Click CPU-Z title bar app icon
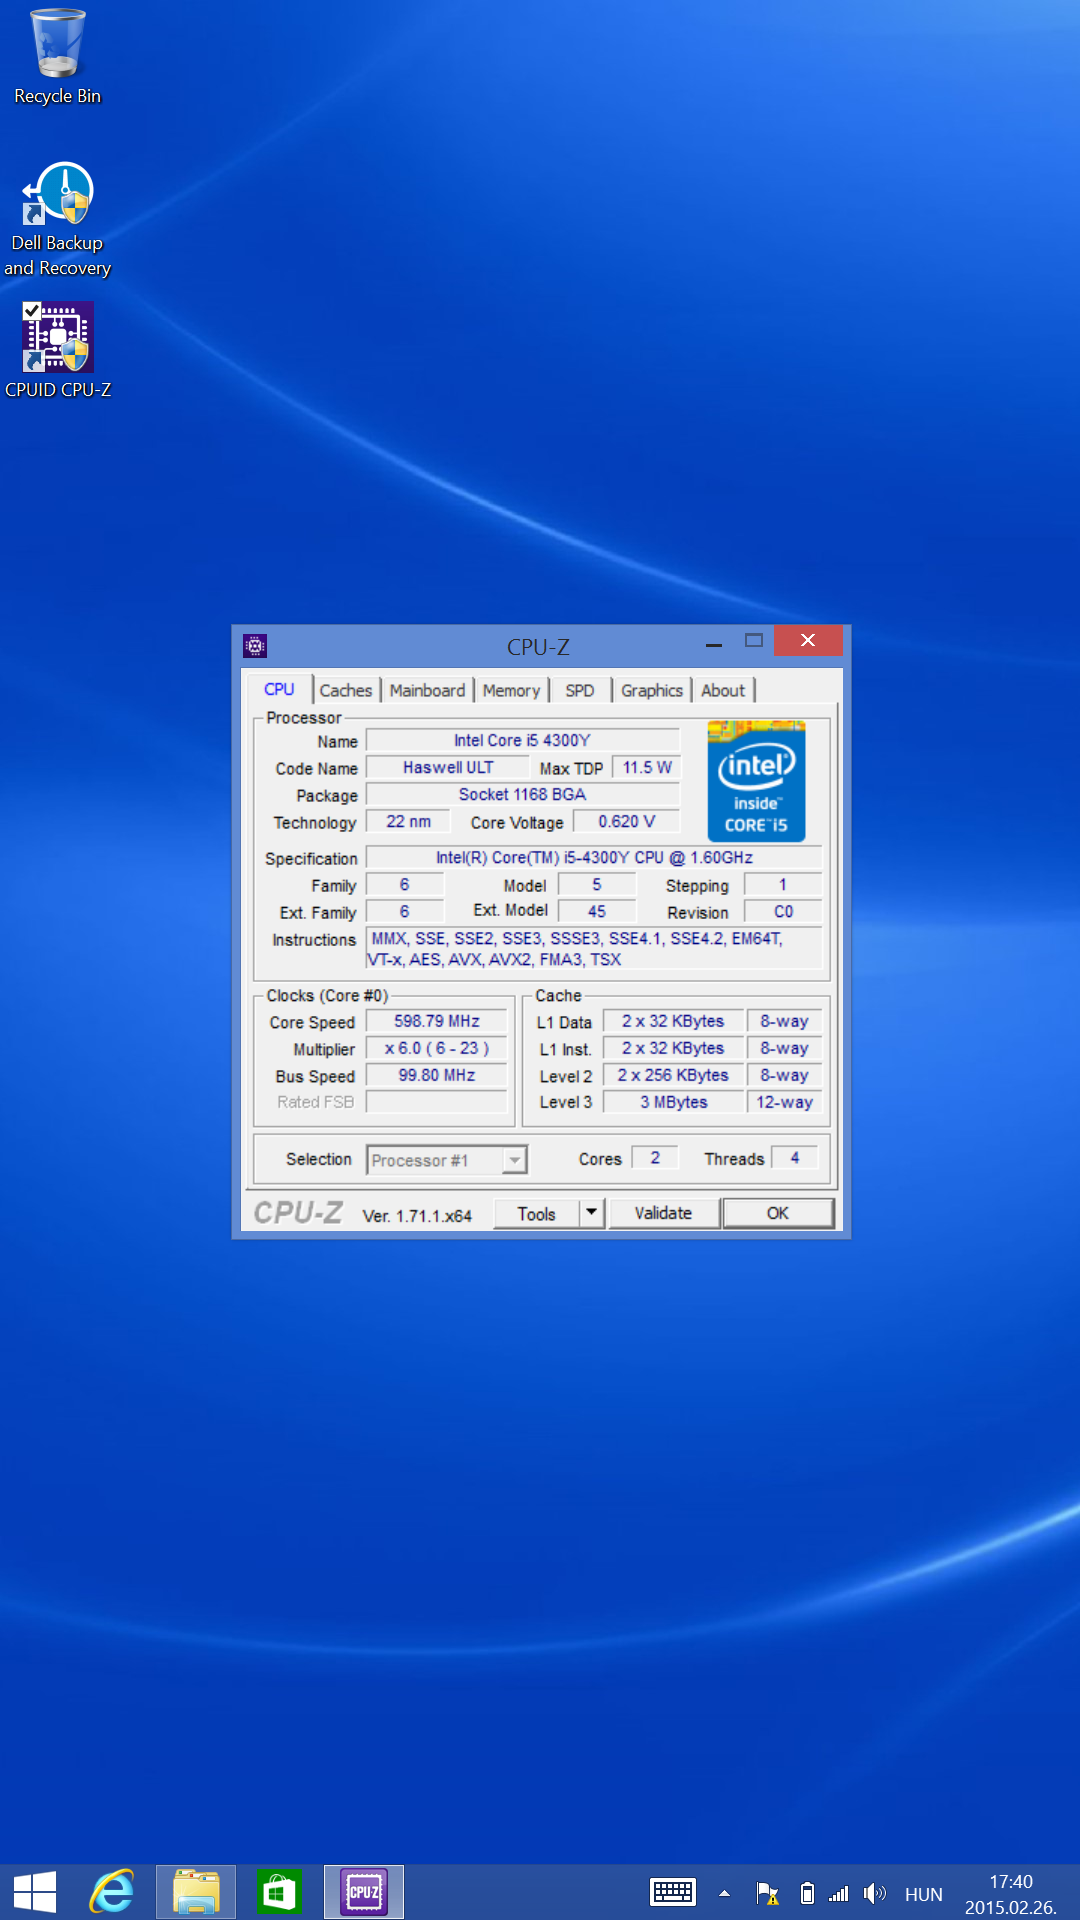The image size is (1080, 1920). click(x=255, y=646)
